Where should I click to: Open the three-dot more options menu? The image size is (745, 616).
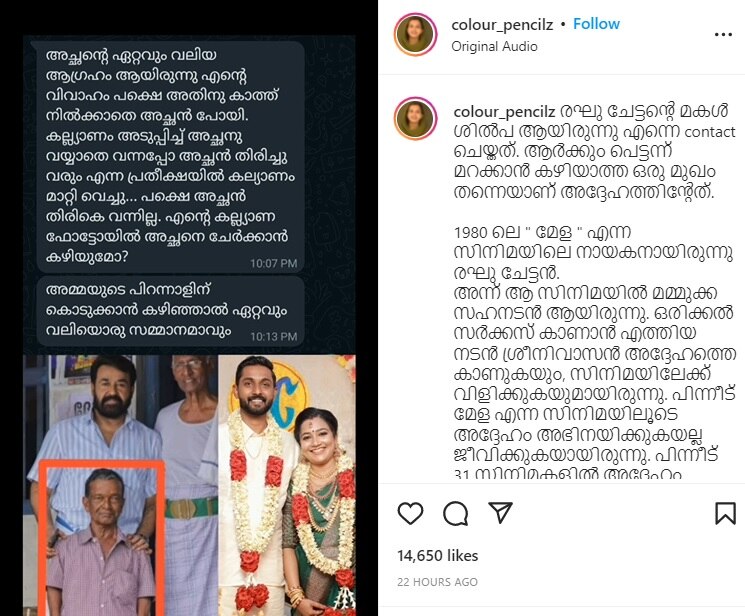[x=723, y=34]
